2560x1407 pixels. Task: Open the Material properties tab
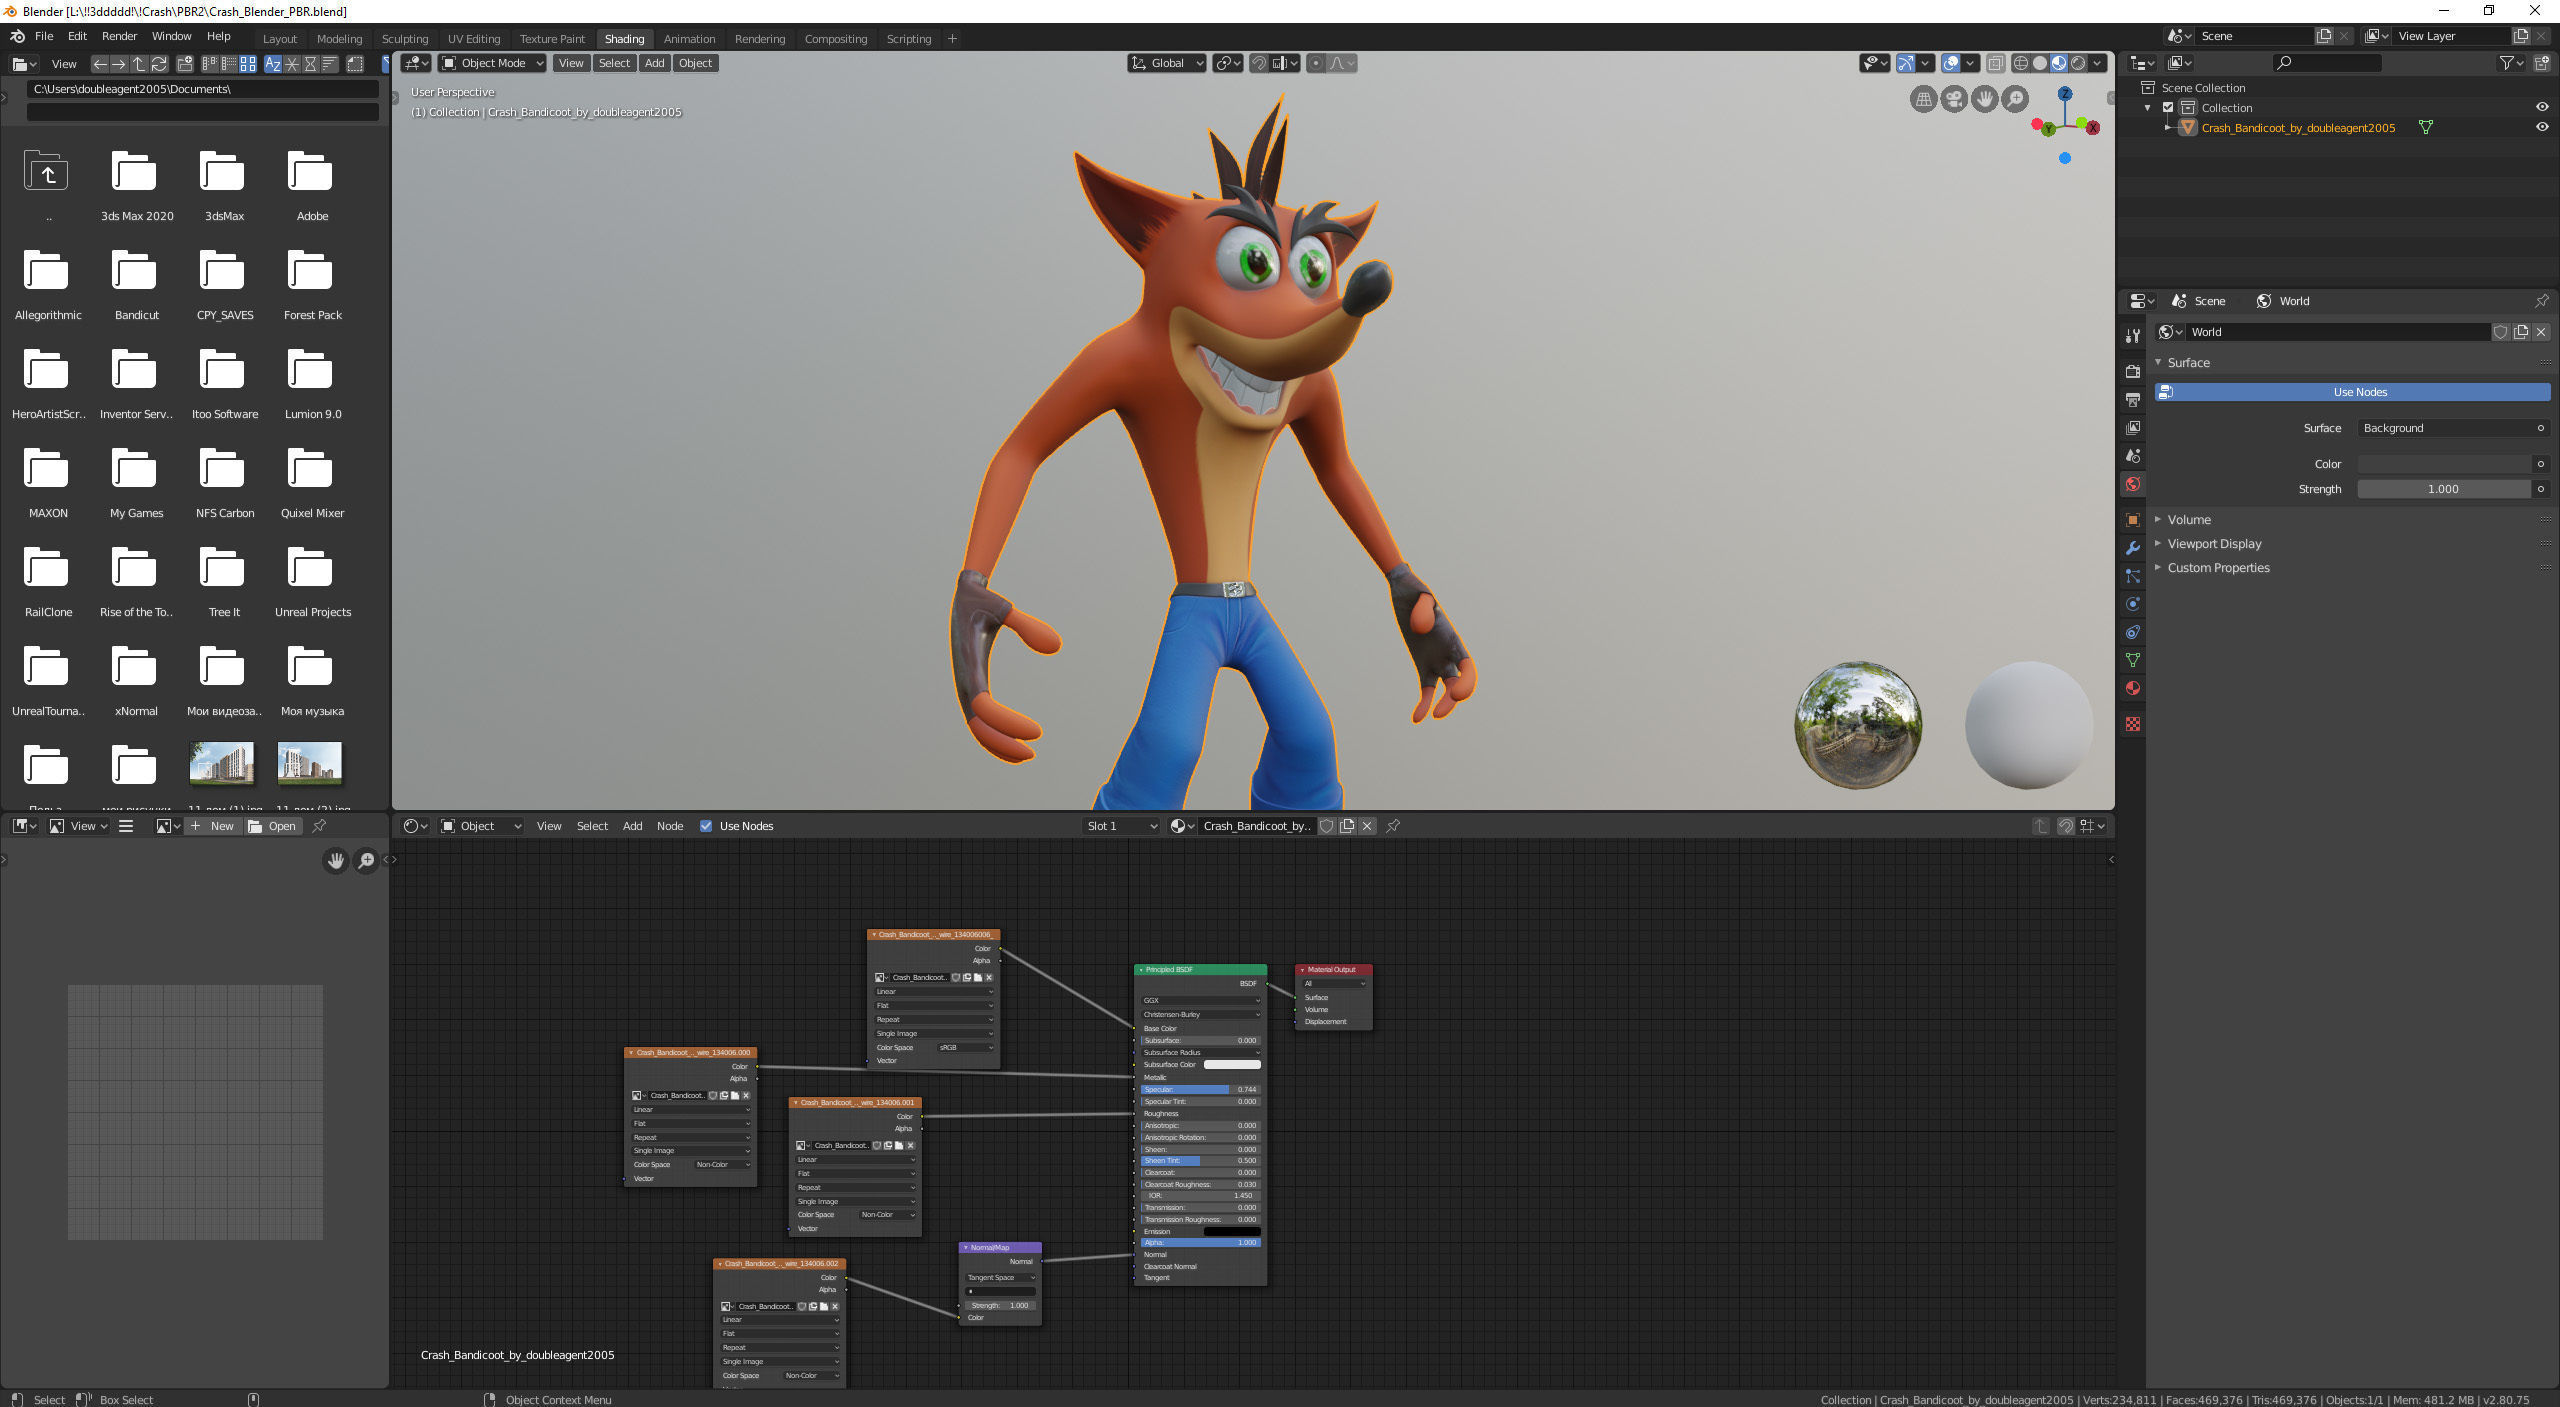(2133, 687)
